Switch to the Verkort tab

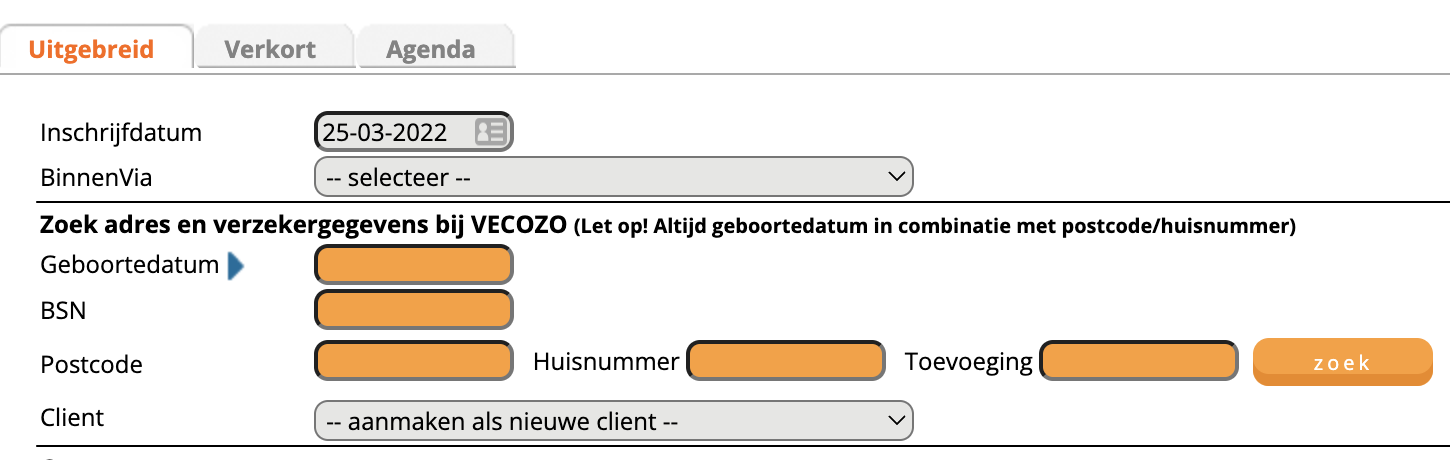(x=270, y=49)
